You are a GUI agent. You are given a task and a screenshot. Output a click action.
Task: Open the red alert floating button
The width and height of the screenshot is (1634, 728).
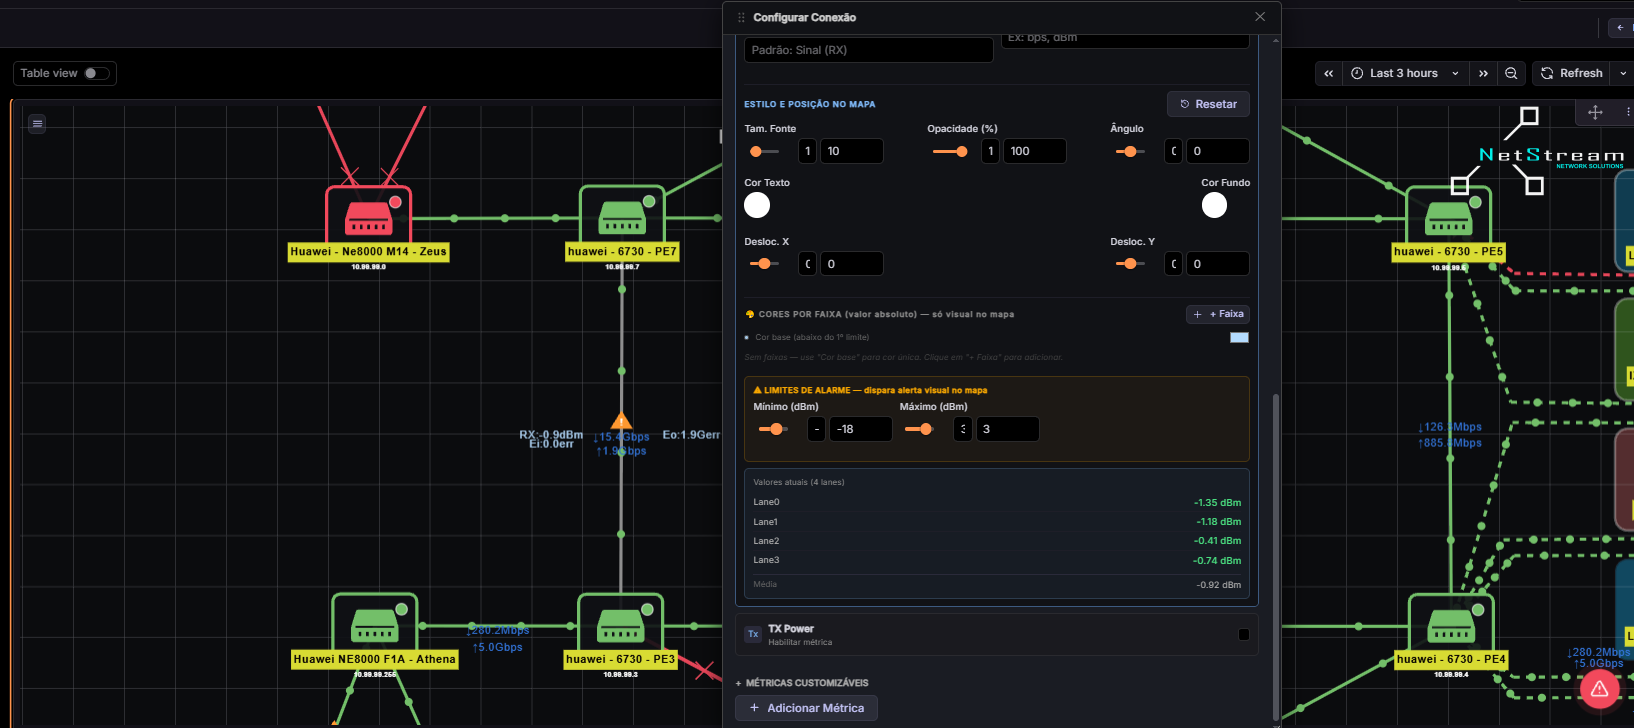(1599, 688)
